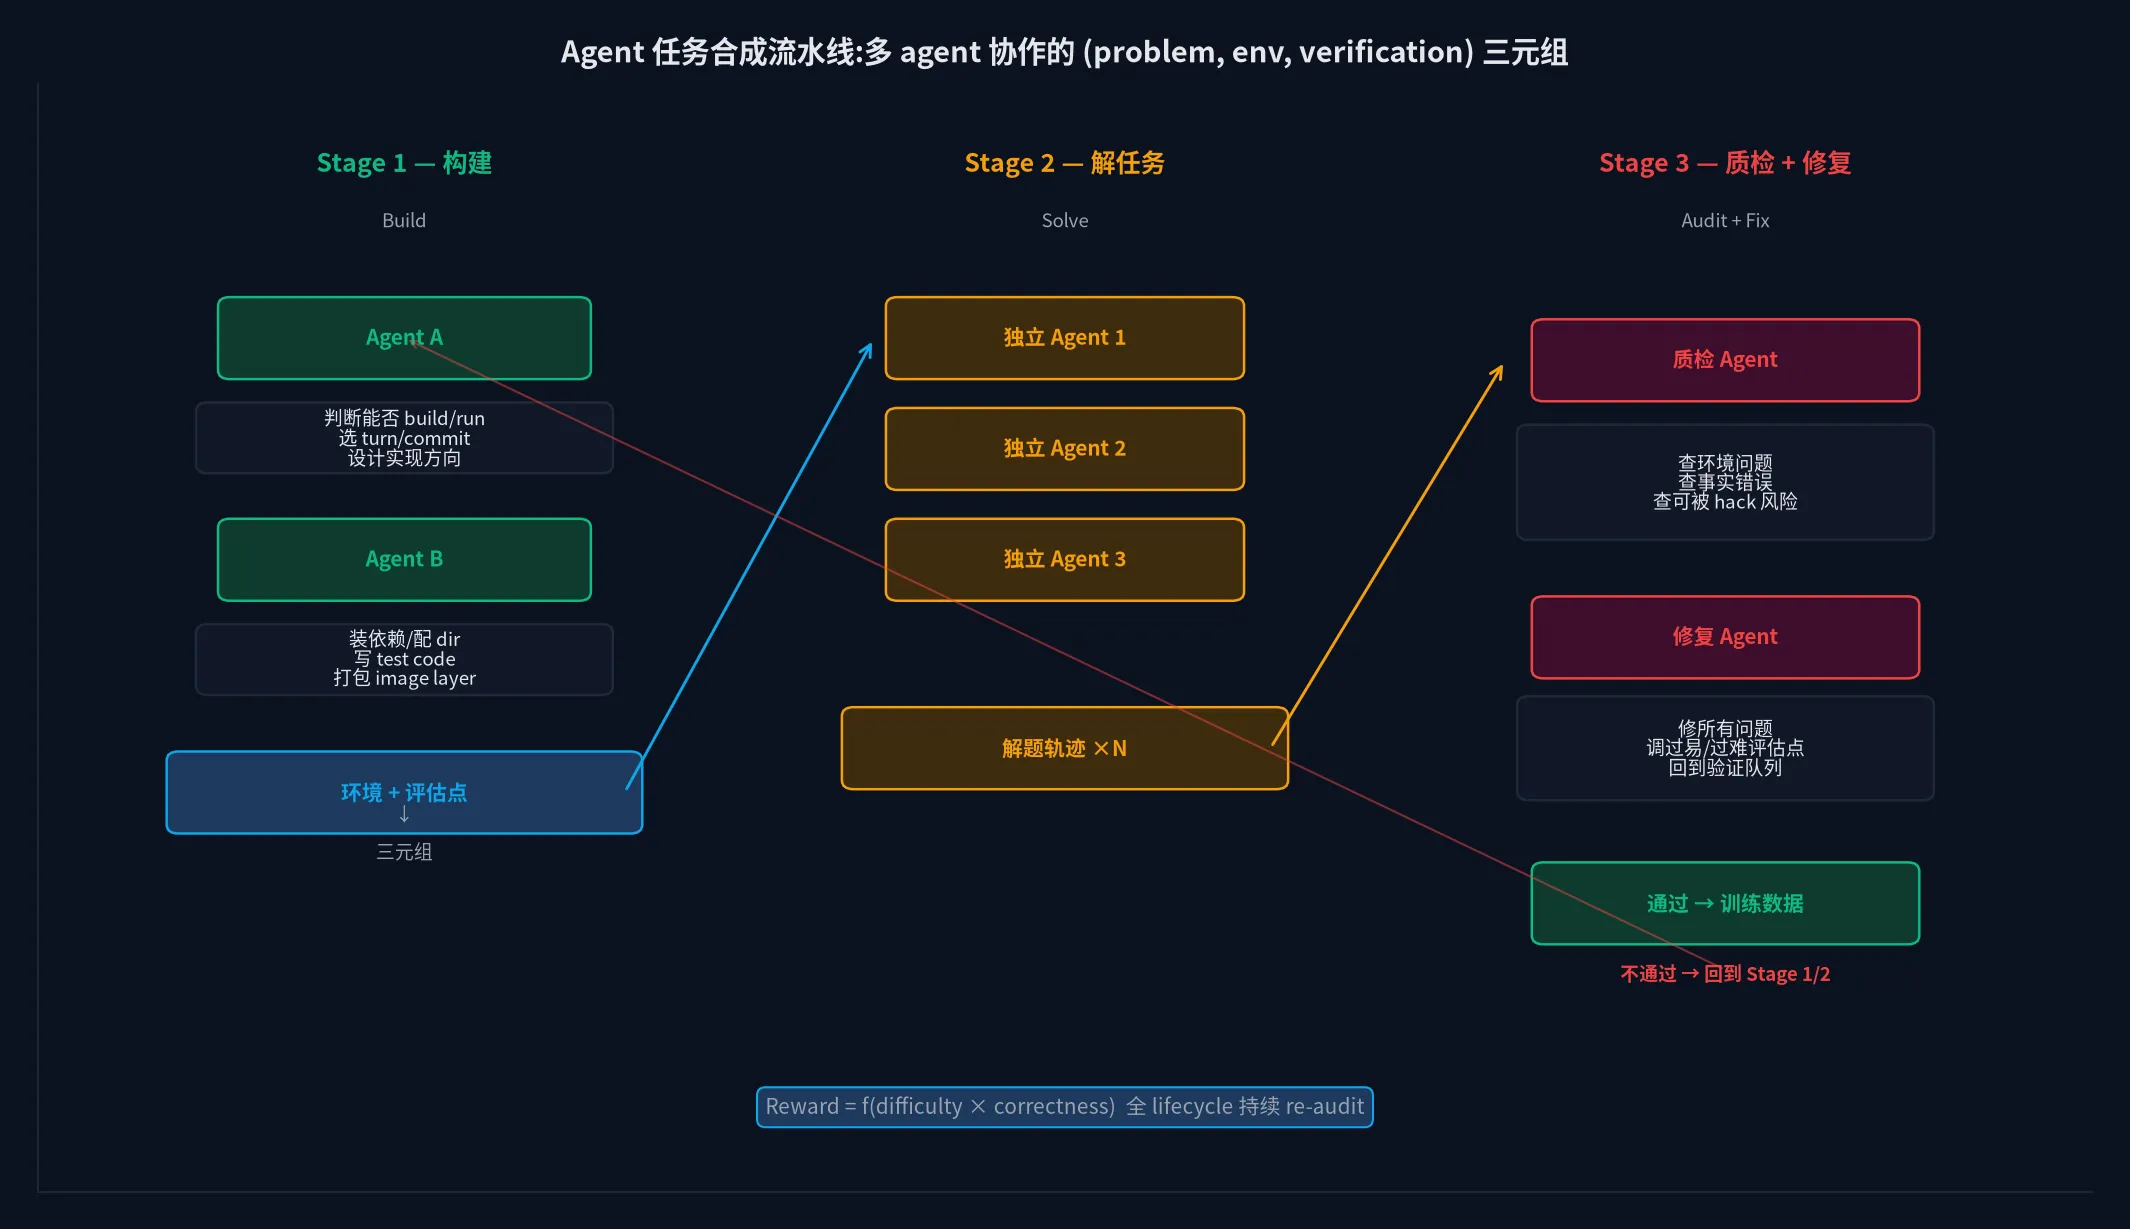Click the Build subtitle text

pos(404,220)
